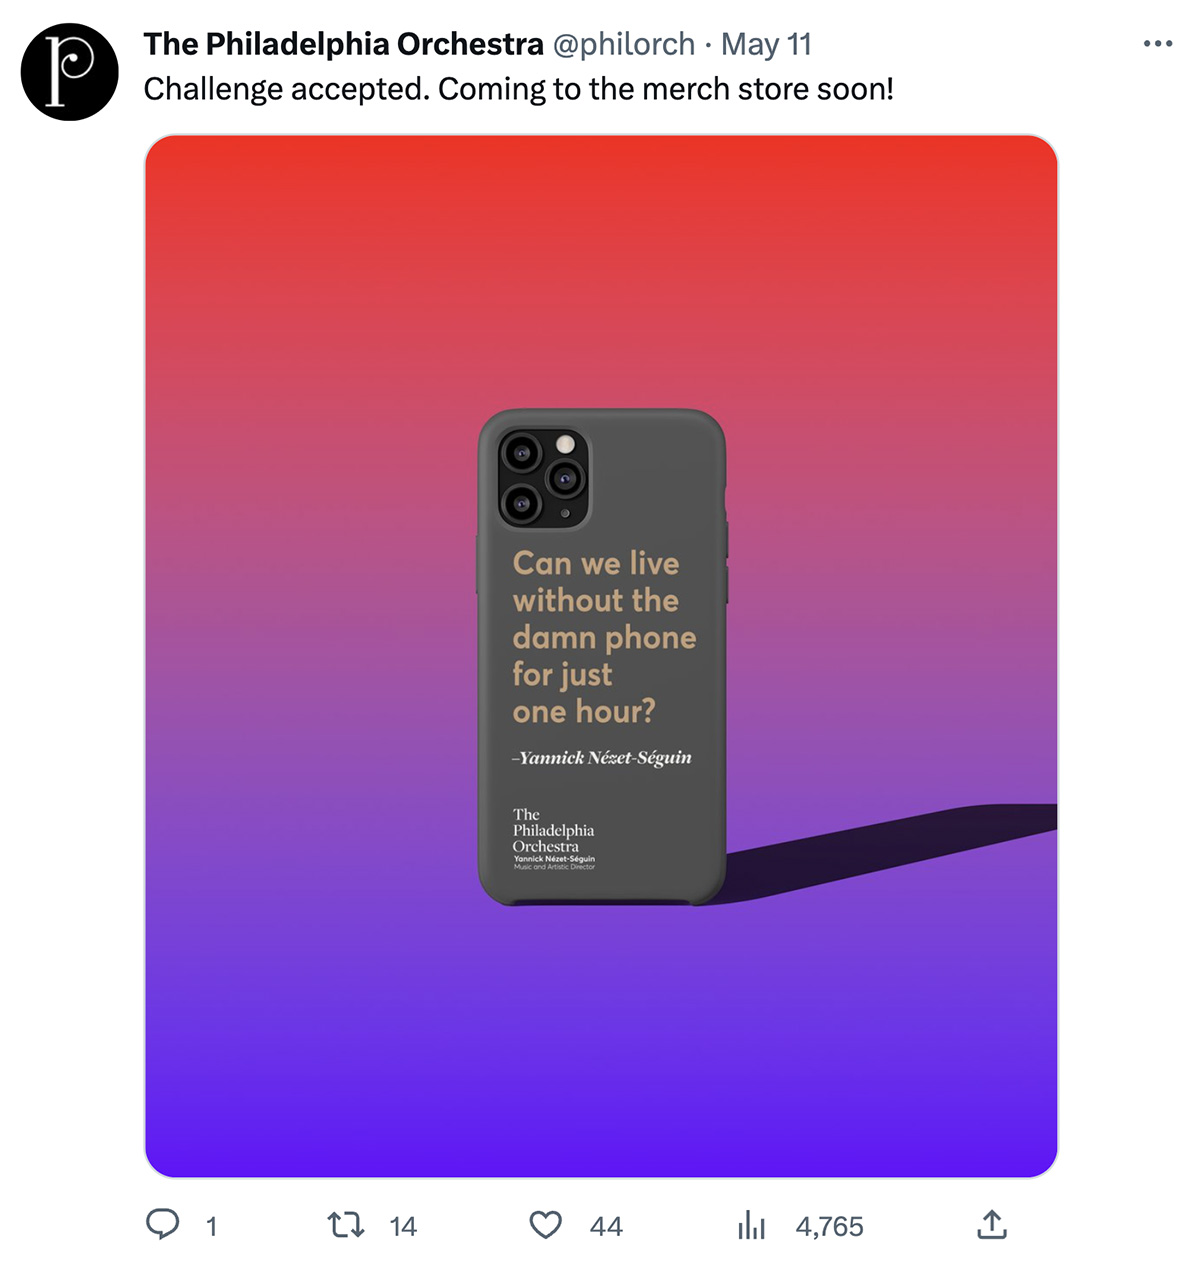1200x1267 pixels.
Task: Click the reply count number 1
Action: pos(211,1227)
